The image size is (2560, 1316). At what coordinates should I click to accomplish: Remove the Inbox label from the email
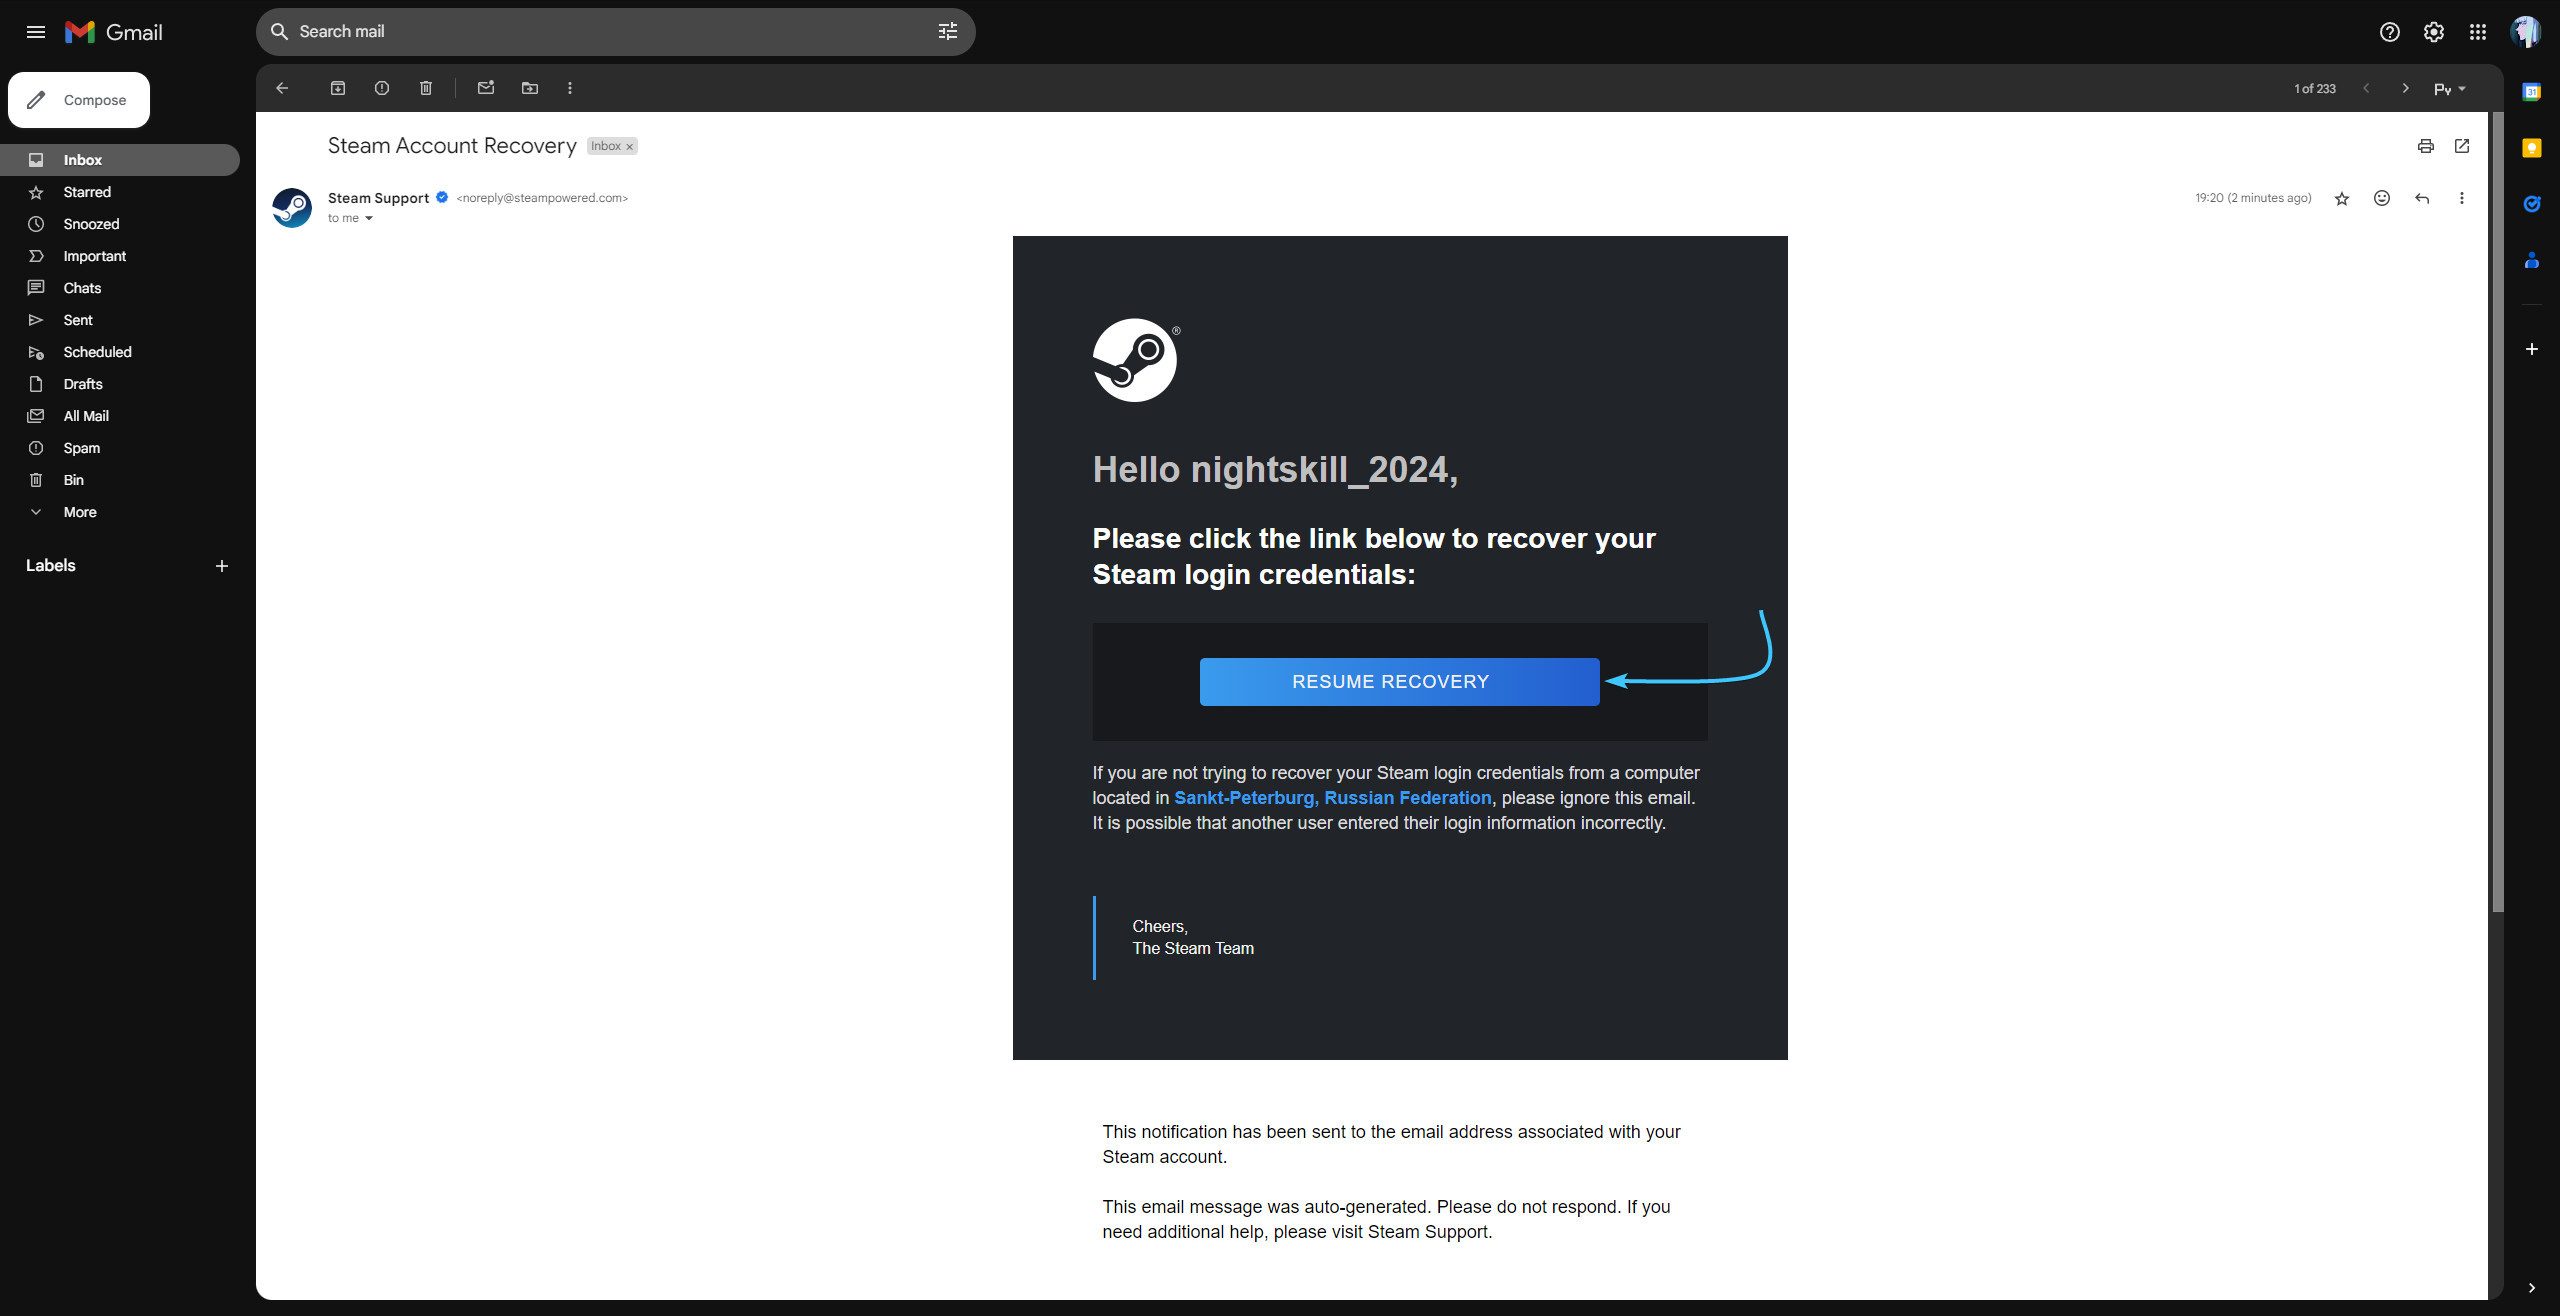point(630,147)
